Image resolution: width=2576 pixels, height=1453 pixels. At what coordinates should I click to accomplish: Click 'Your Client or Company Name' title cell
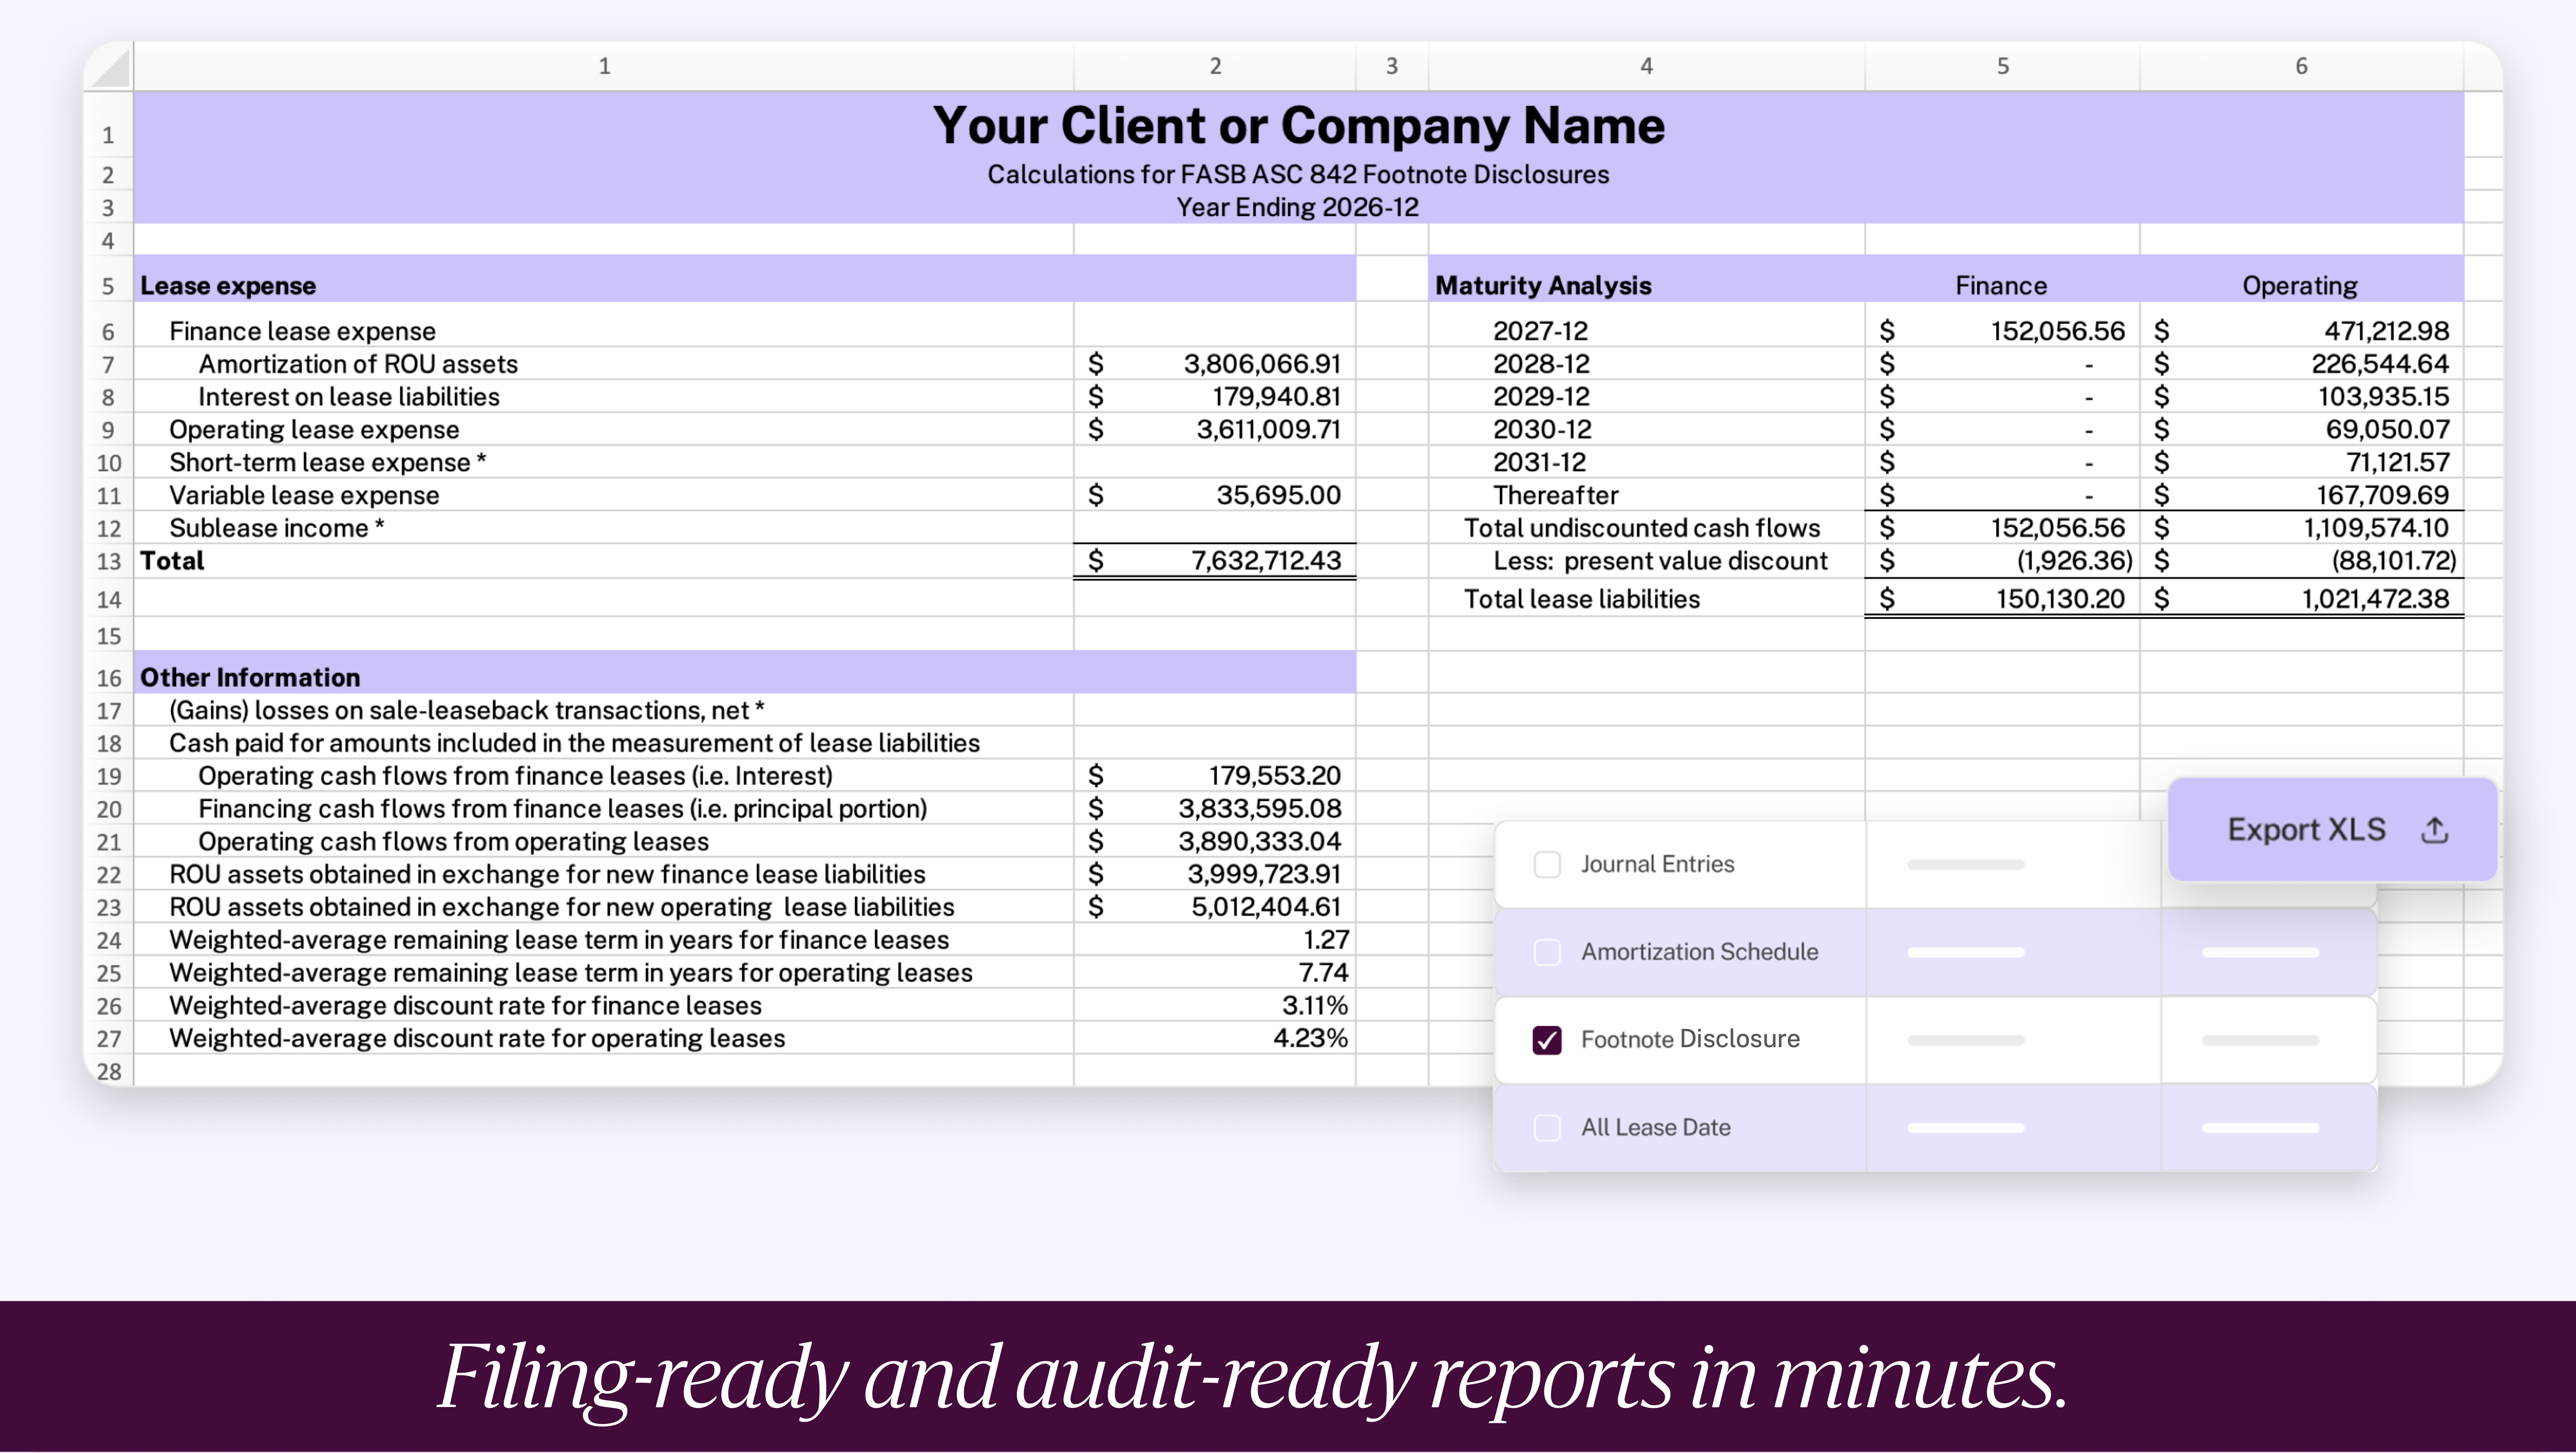1298,126
